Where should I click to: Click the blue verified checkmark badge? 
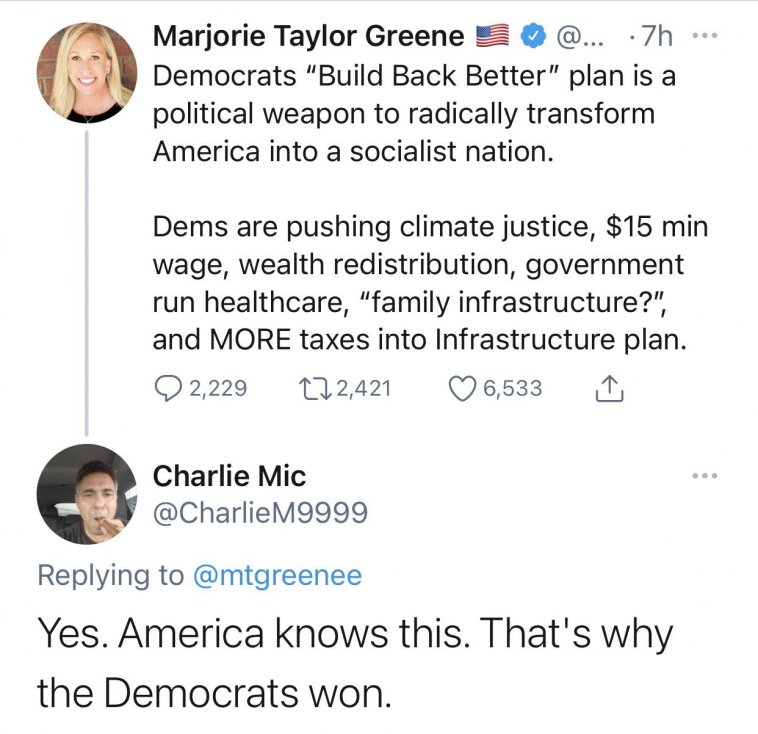[x=535, y=39]
